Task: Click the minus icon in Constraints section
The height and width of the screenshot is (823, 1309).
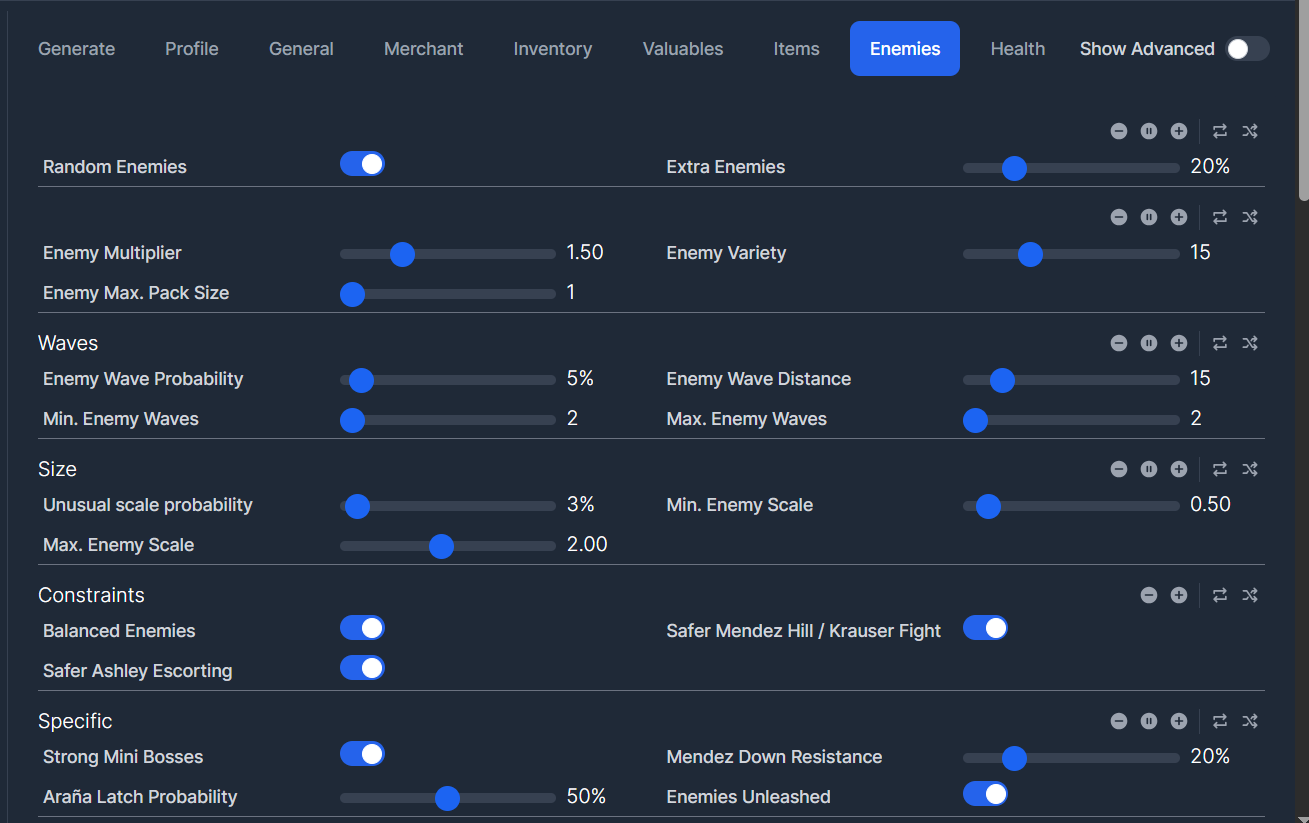Action: tap(1149, 595)
